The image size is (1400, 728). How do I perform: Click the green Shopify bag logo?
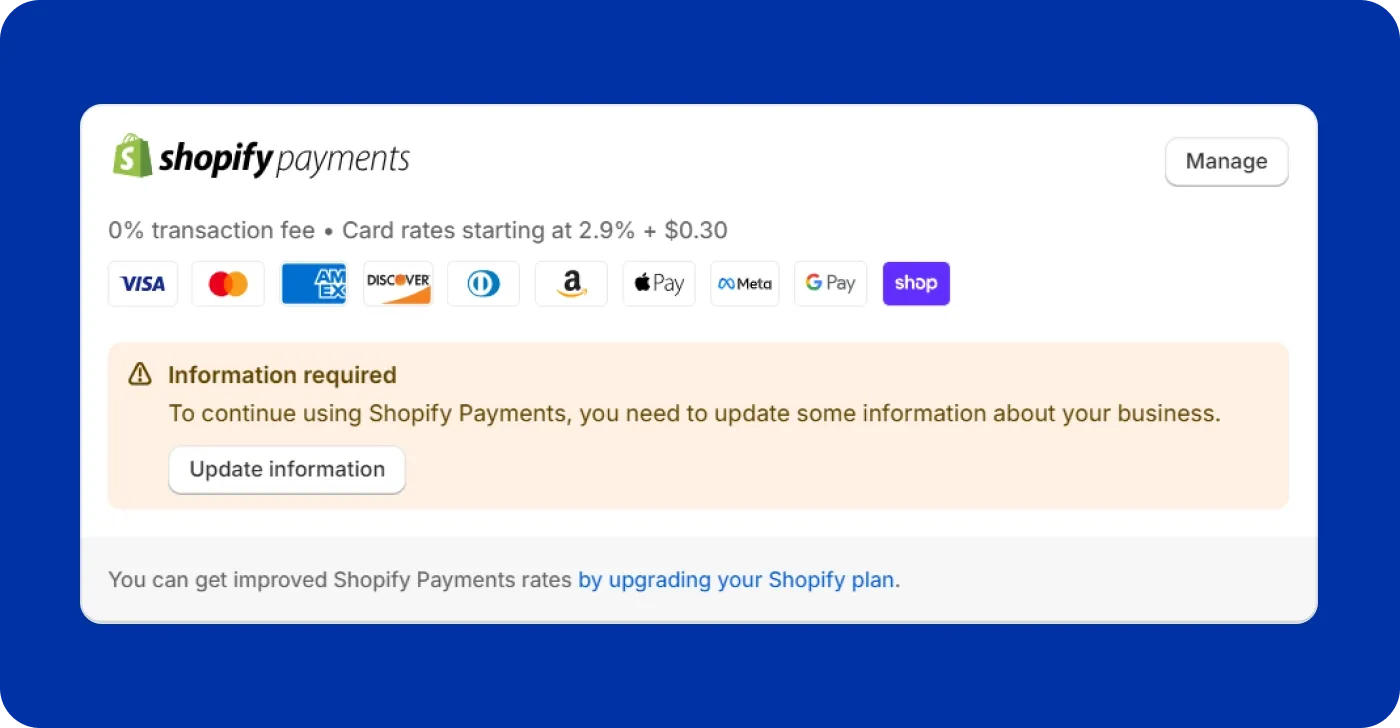click(x=133, y=156)
